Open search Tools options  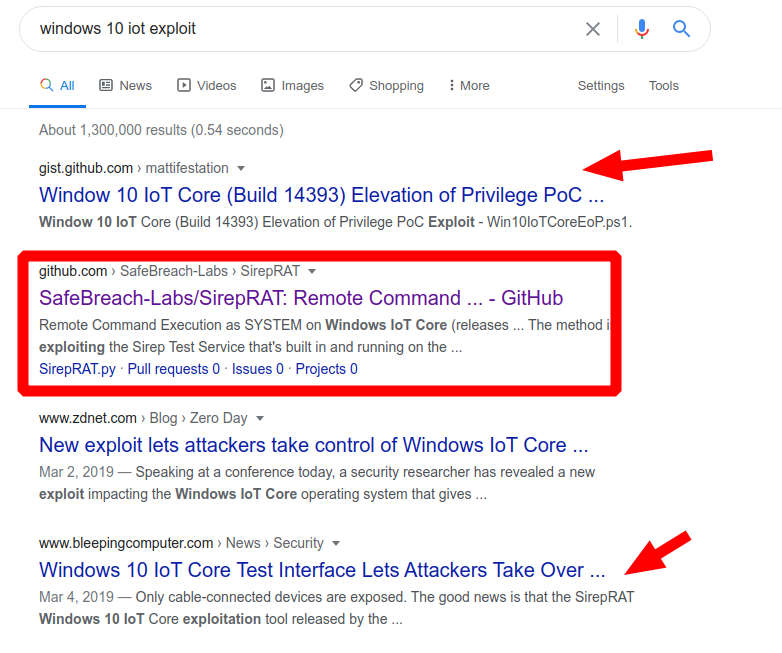click(x=664, y=86)
